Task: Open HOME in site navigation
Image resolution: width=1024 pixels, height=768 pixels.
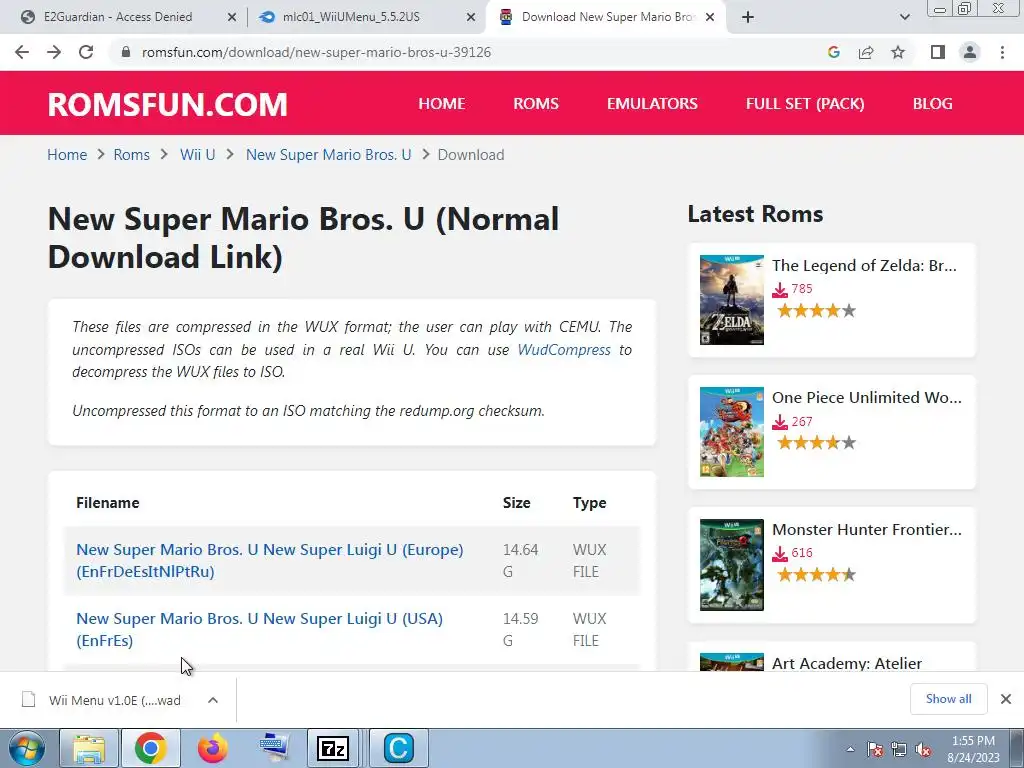Action: point(442,104)
